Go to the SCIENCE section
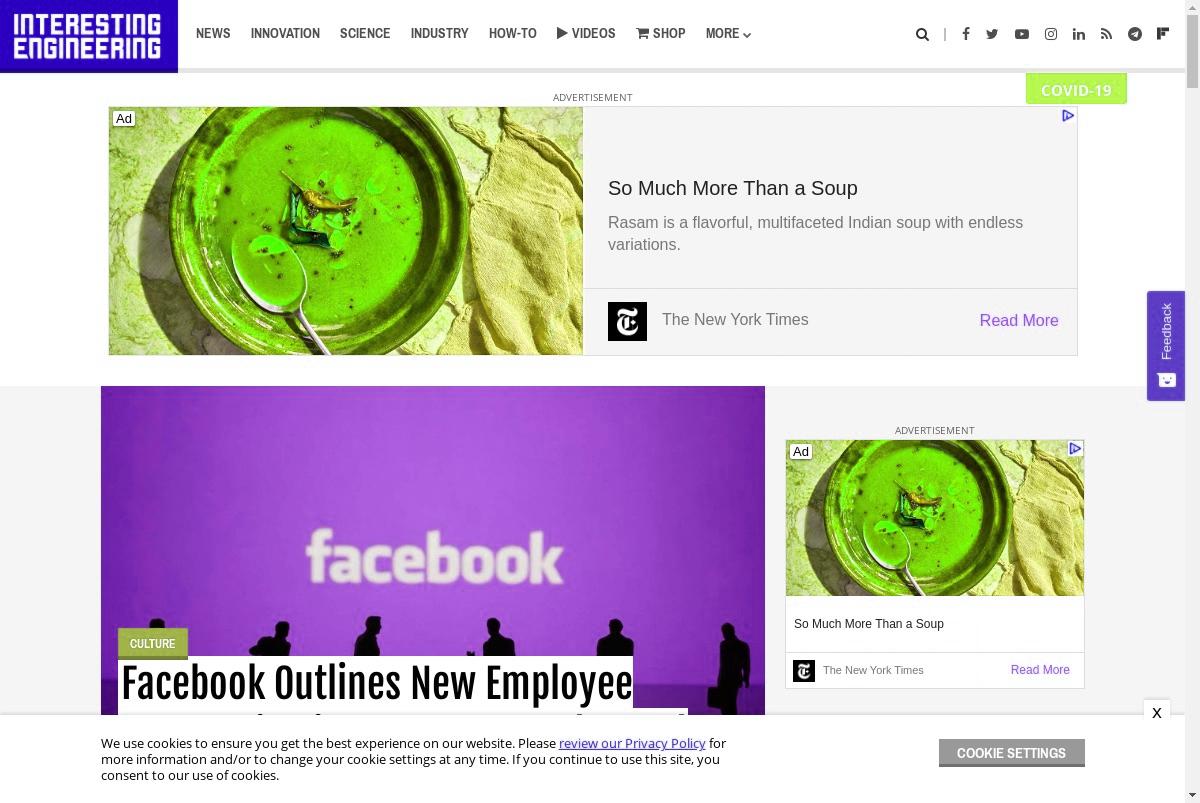 click(365, 34)
